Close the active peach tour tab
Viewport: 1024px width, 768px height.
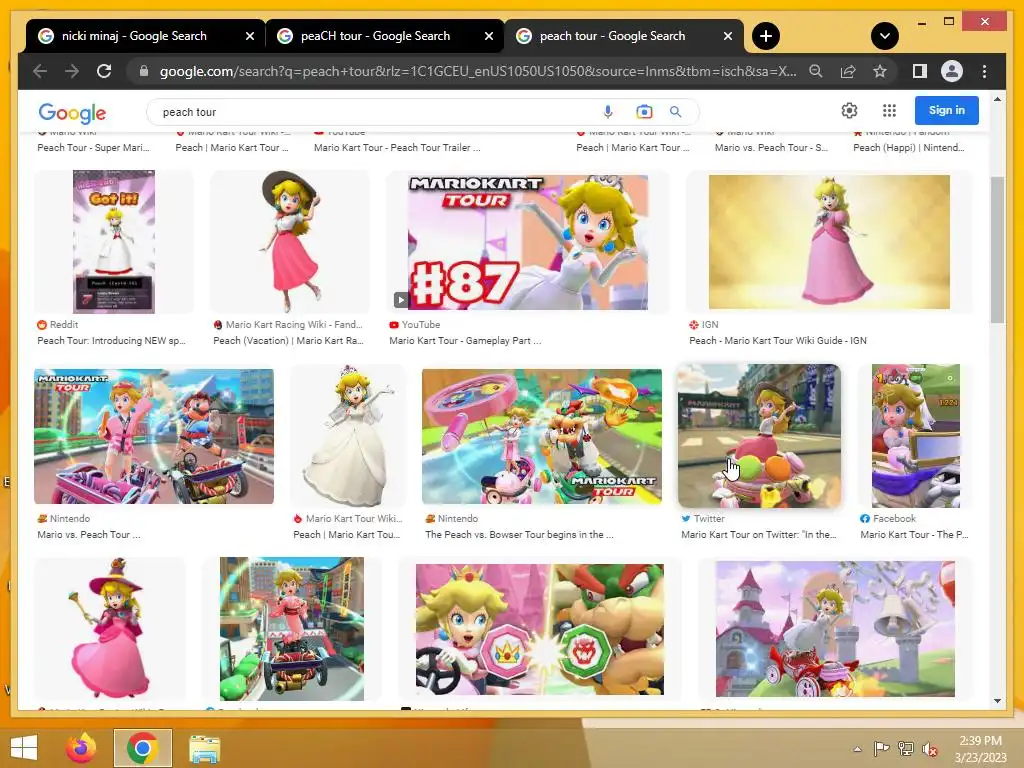728,36
